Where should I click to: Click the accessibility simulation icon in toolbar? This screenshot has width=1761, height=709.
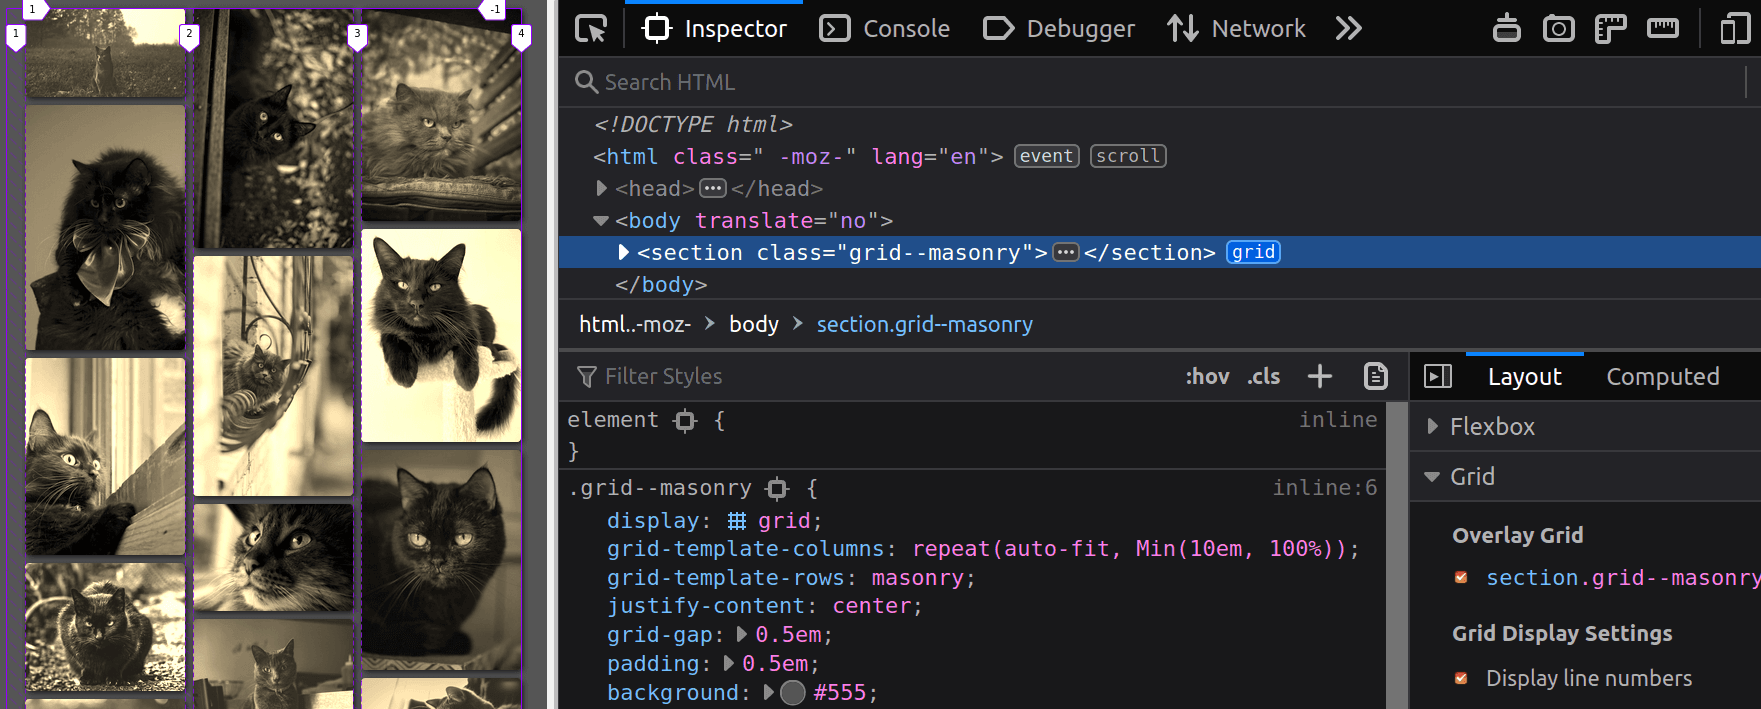click(1506, 29)
